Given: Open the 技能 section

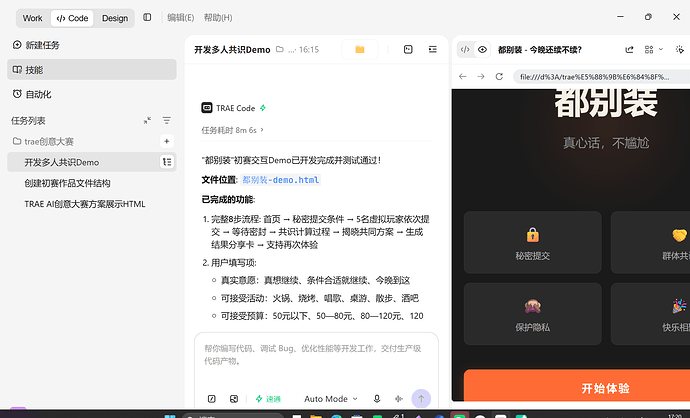Looking at the screenshot, I should pos(92,70).
